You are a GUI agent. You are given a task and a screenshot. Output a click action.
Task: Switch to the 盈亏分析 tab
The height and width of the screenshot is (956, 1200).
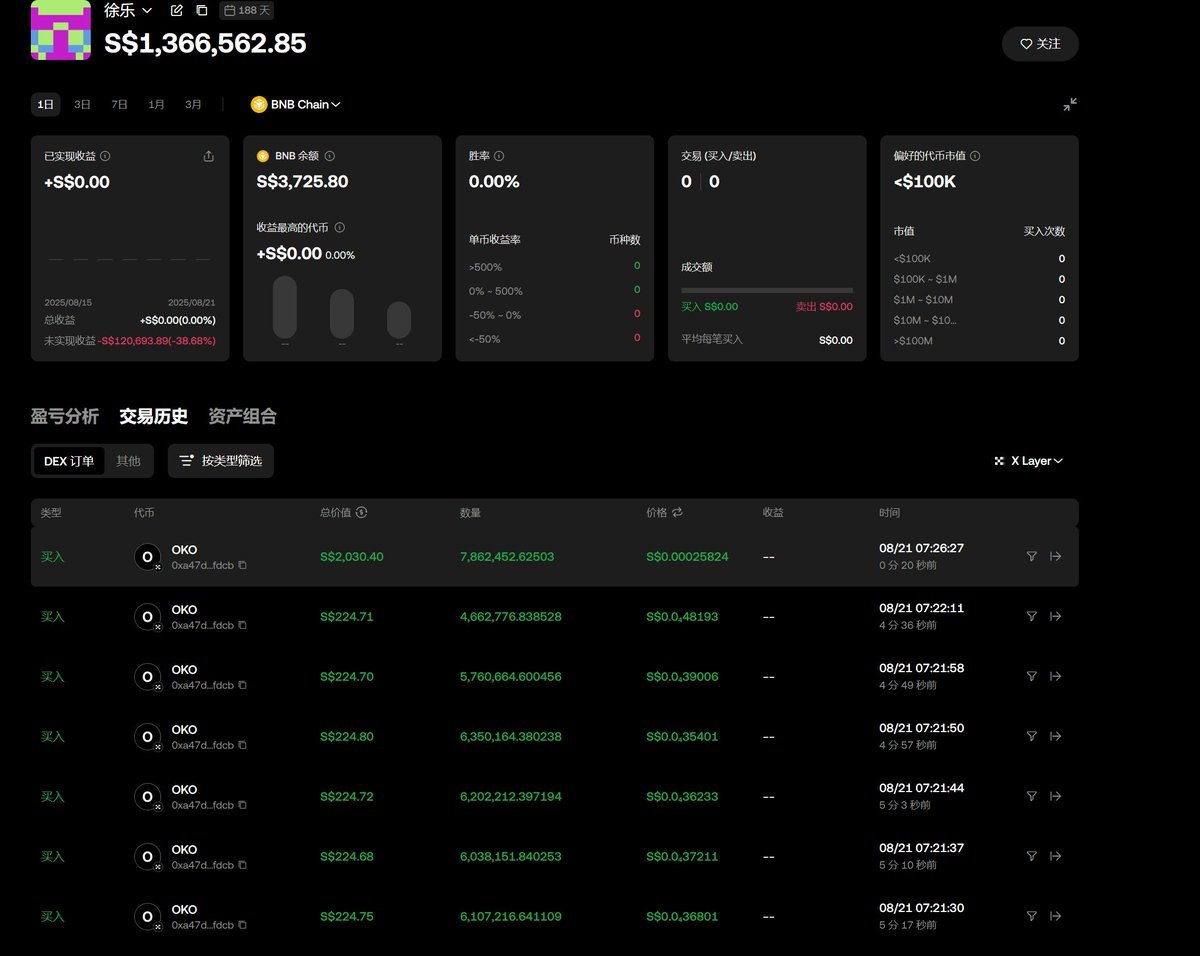point(65,416)
